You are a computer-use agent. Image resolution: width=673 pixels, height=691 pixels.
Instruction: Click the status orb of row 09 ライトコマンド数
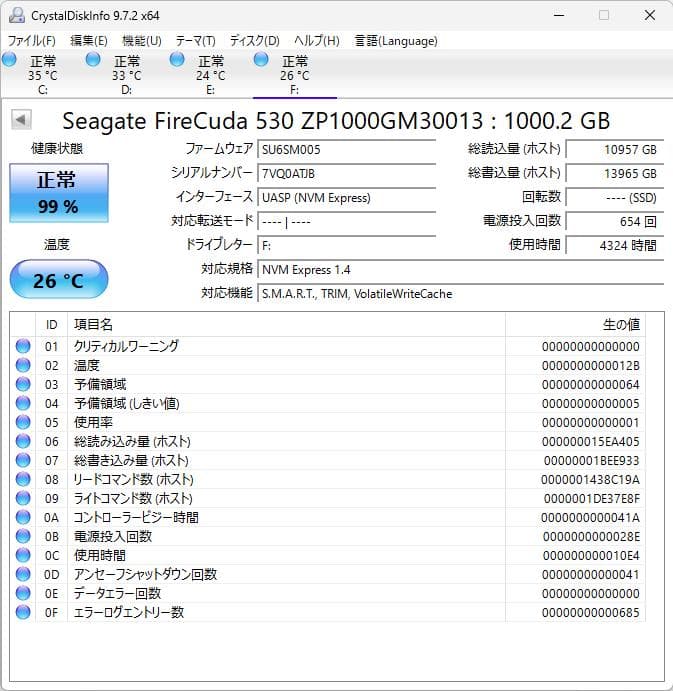click(x=23, y=498)
